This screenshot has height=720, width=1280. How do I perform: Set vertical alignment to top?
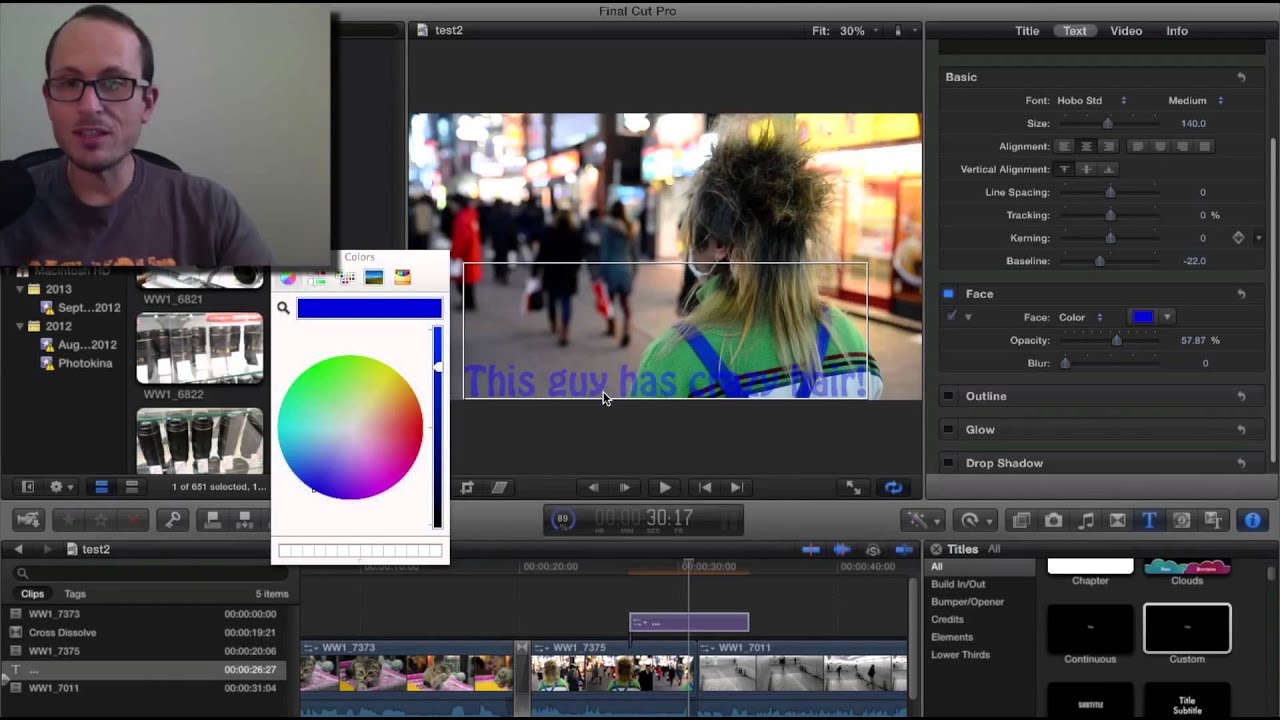pyautogui.click(x=1064, y=169)
